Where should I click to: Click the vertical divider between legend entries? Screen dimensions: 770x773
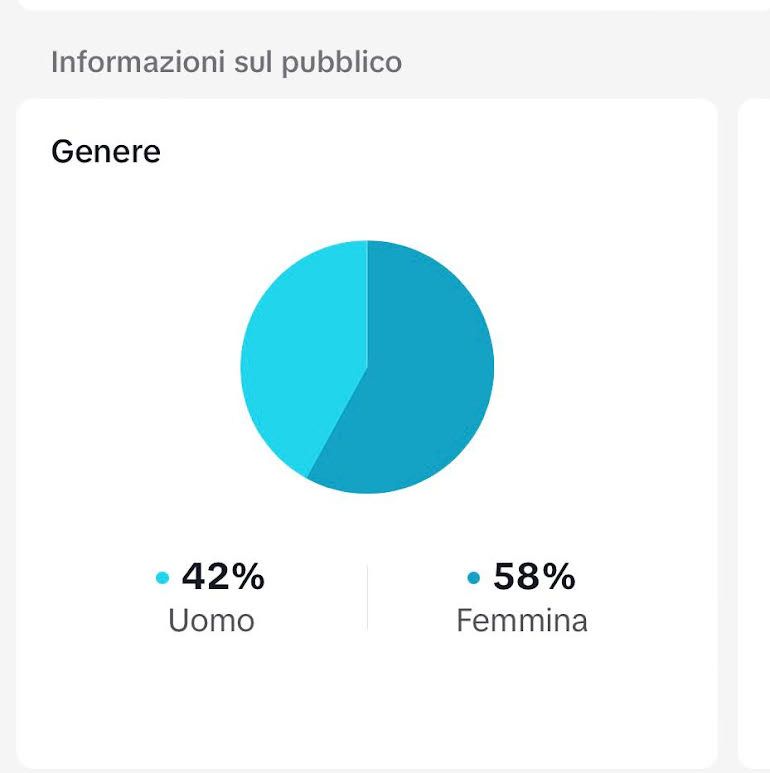point(367,598)
